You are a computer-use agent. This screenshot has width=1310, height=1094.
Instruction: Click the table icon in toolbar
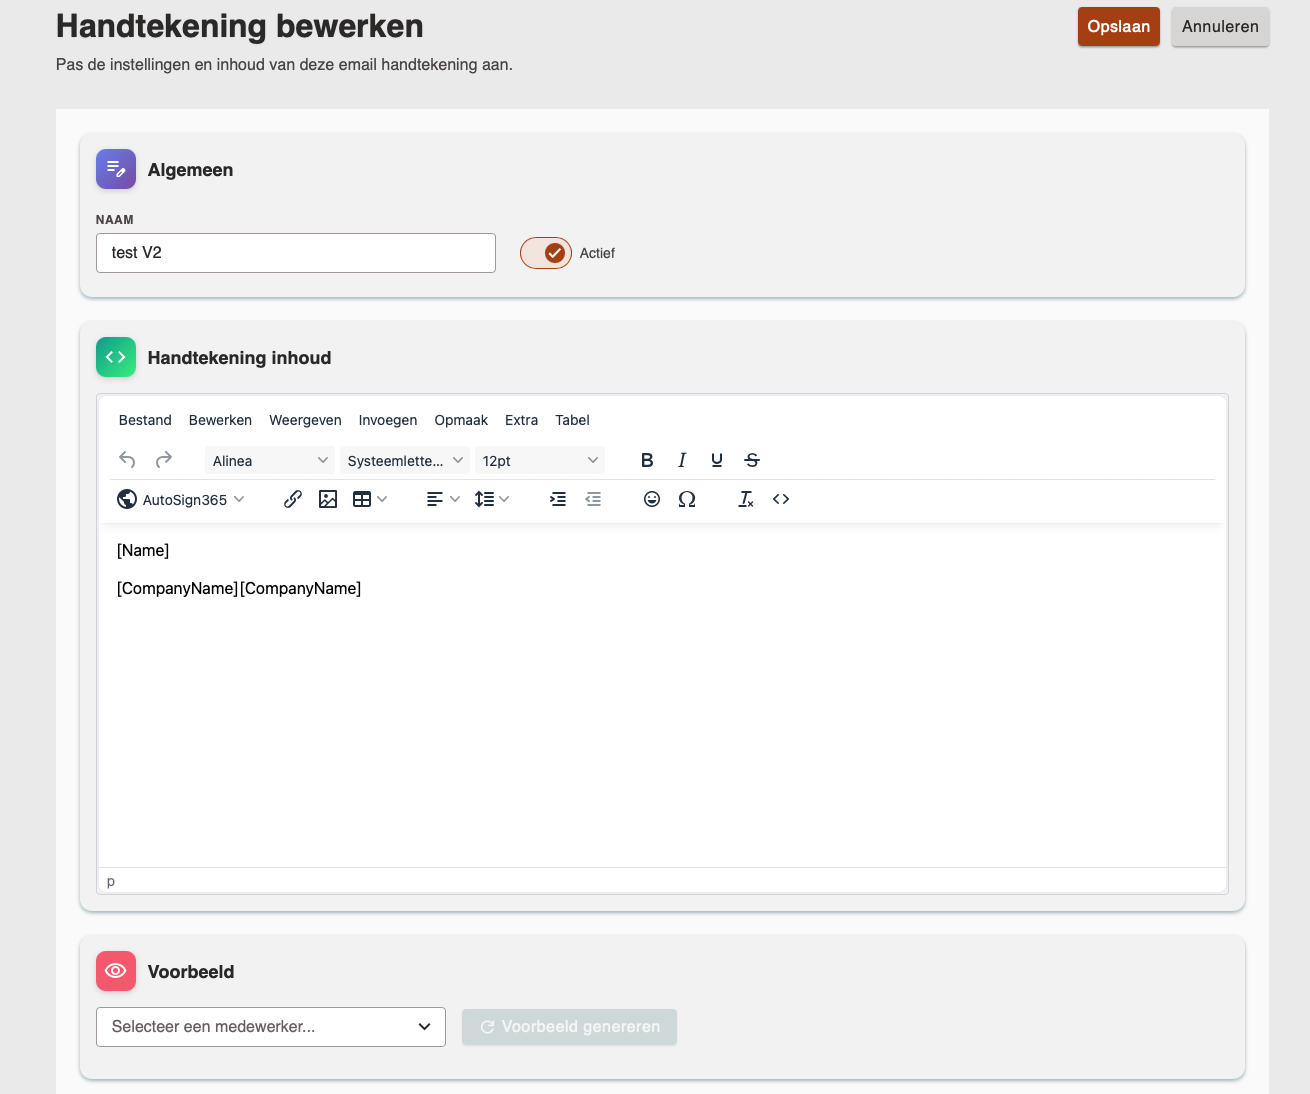pos(362,499)
